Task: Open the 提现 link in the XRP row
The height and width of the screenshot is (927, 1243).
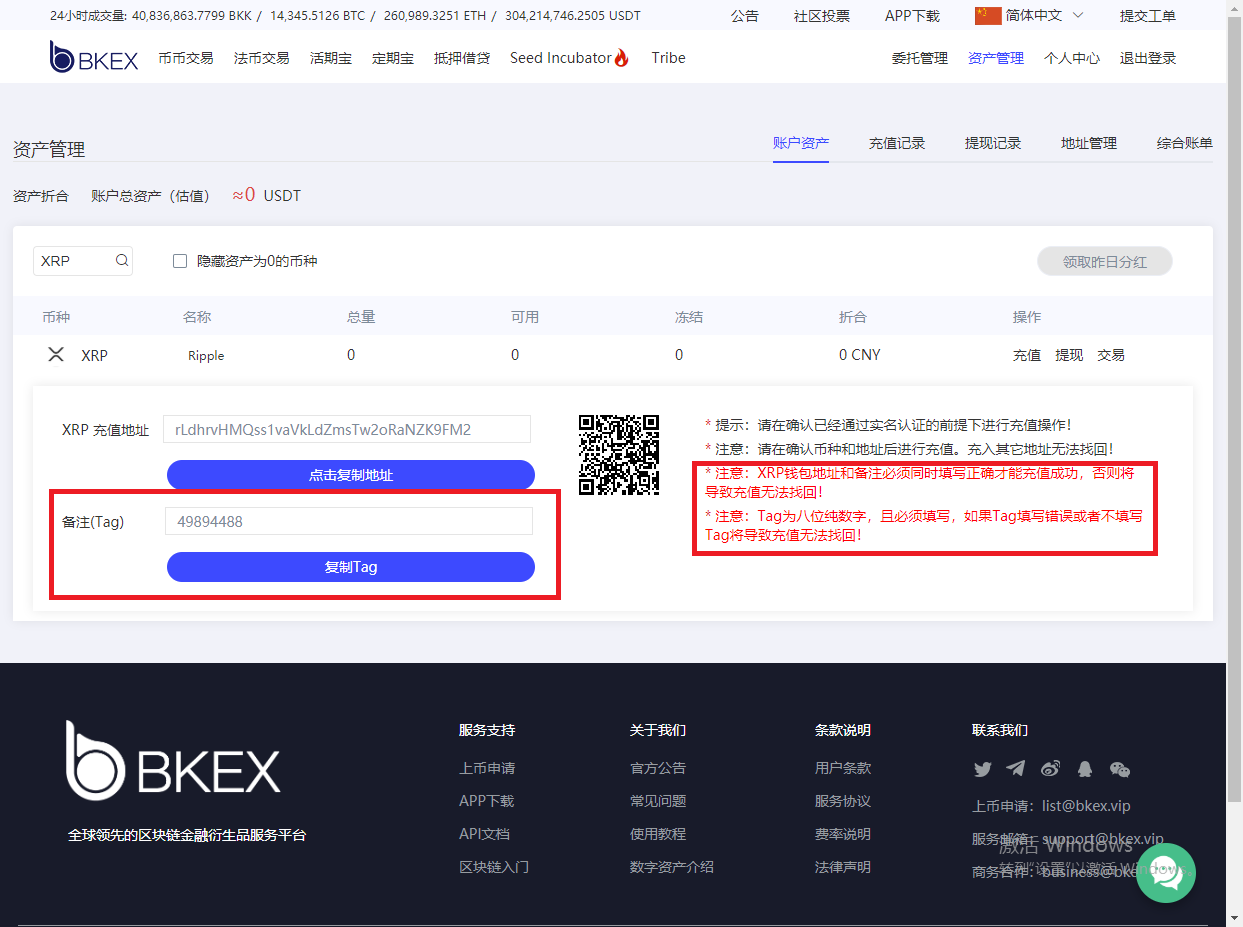Action: [1069, 354]
